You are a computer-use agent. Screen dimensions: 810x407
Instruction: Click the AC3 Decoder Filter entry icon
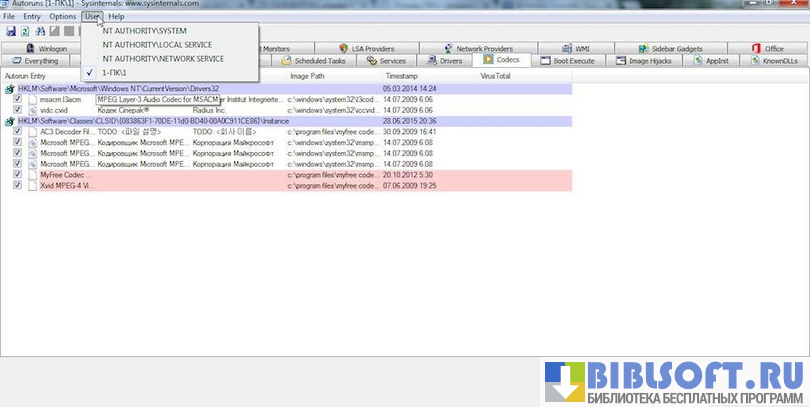click(x=31, y=132)
